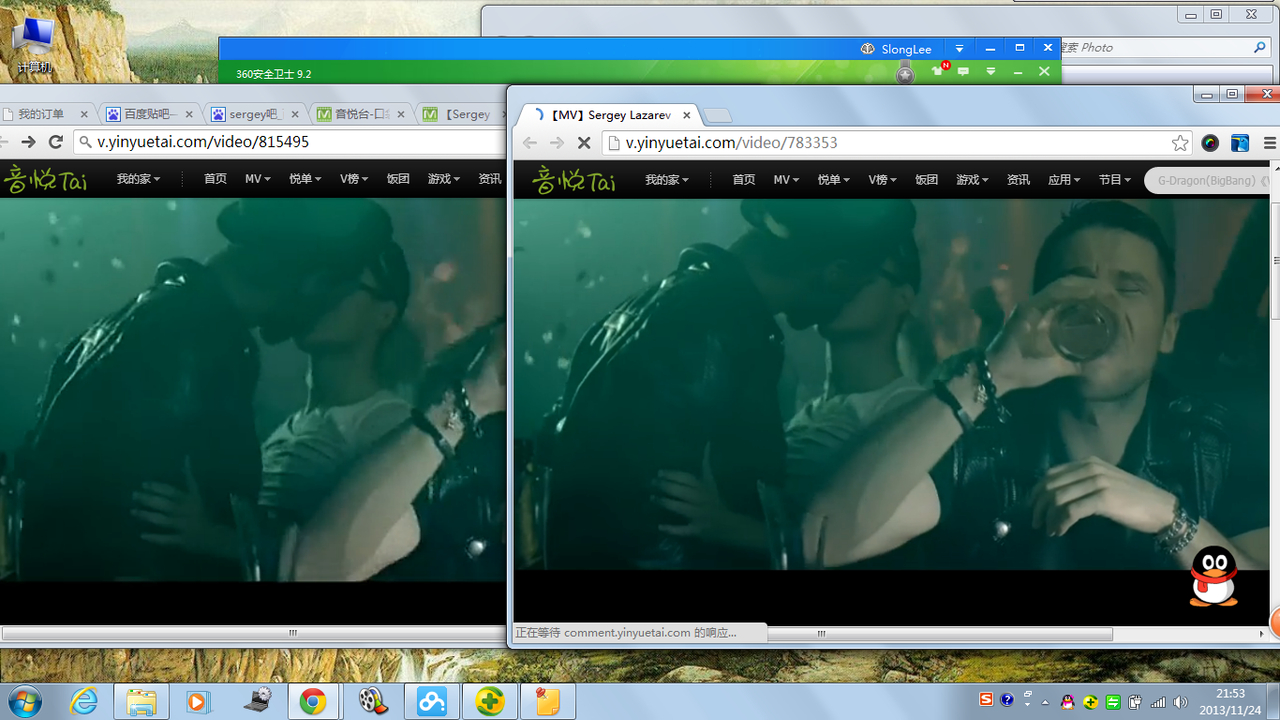Switch to the sergey吧 tab
The image size is (1280, 720).
pyautogui.click(x=256, y=114)
